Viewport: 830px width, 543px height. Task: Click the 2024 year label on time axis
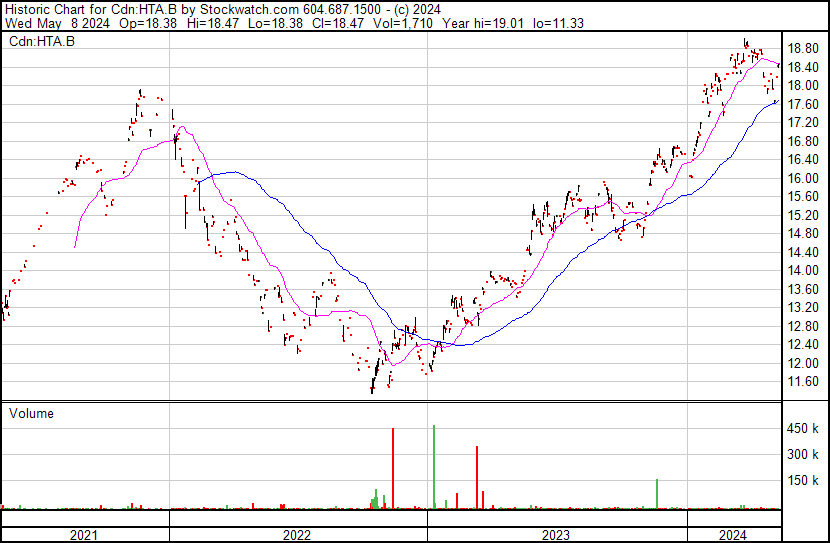click(x=733, y=535)
